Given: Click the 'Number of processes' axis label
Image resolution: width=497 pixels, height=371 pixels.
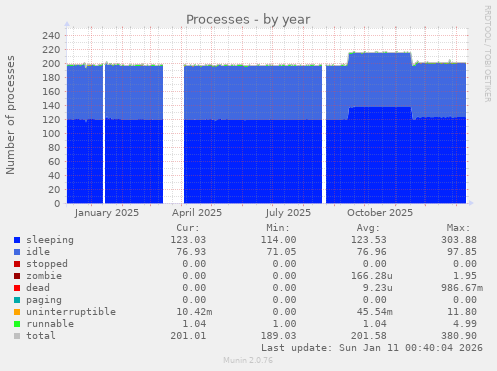Looking at the screenshot, I should click(10, 115).
